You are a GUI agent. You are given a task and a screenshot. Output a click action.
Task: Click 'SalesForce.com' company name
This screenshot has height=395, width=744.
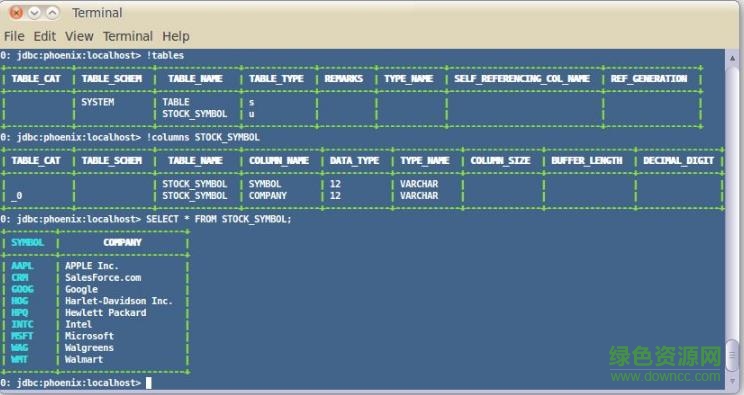point(103,278)
